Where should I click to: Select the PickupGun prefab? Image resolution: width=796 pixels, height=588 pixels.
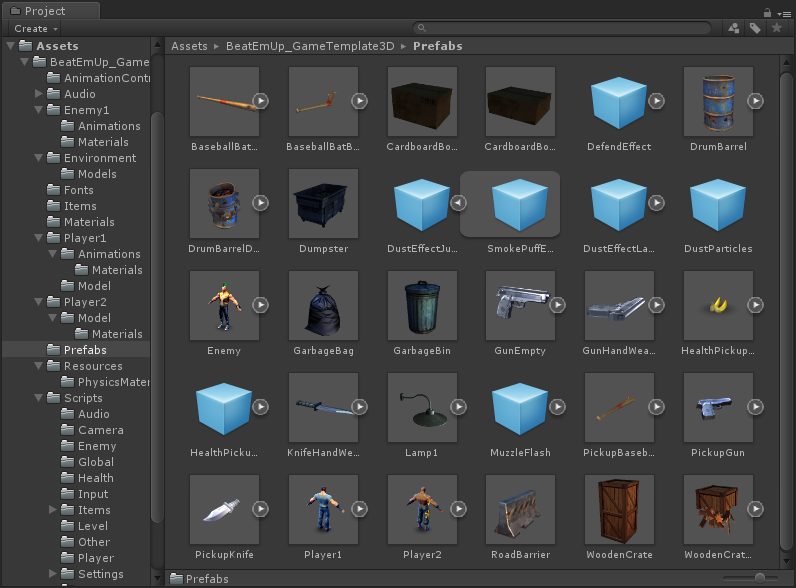point(718,408)
